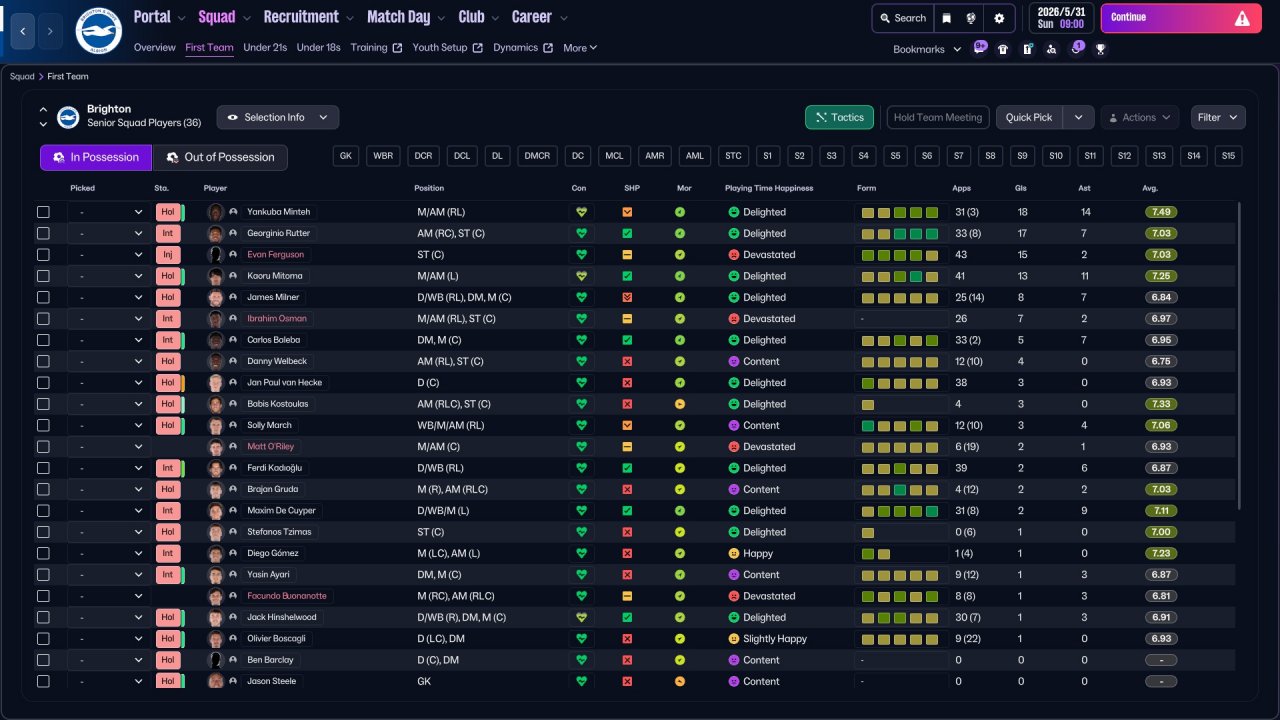
Task: Open the settings gear icon
Action: [x=998, y=18]
